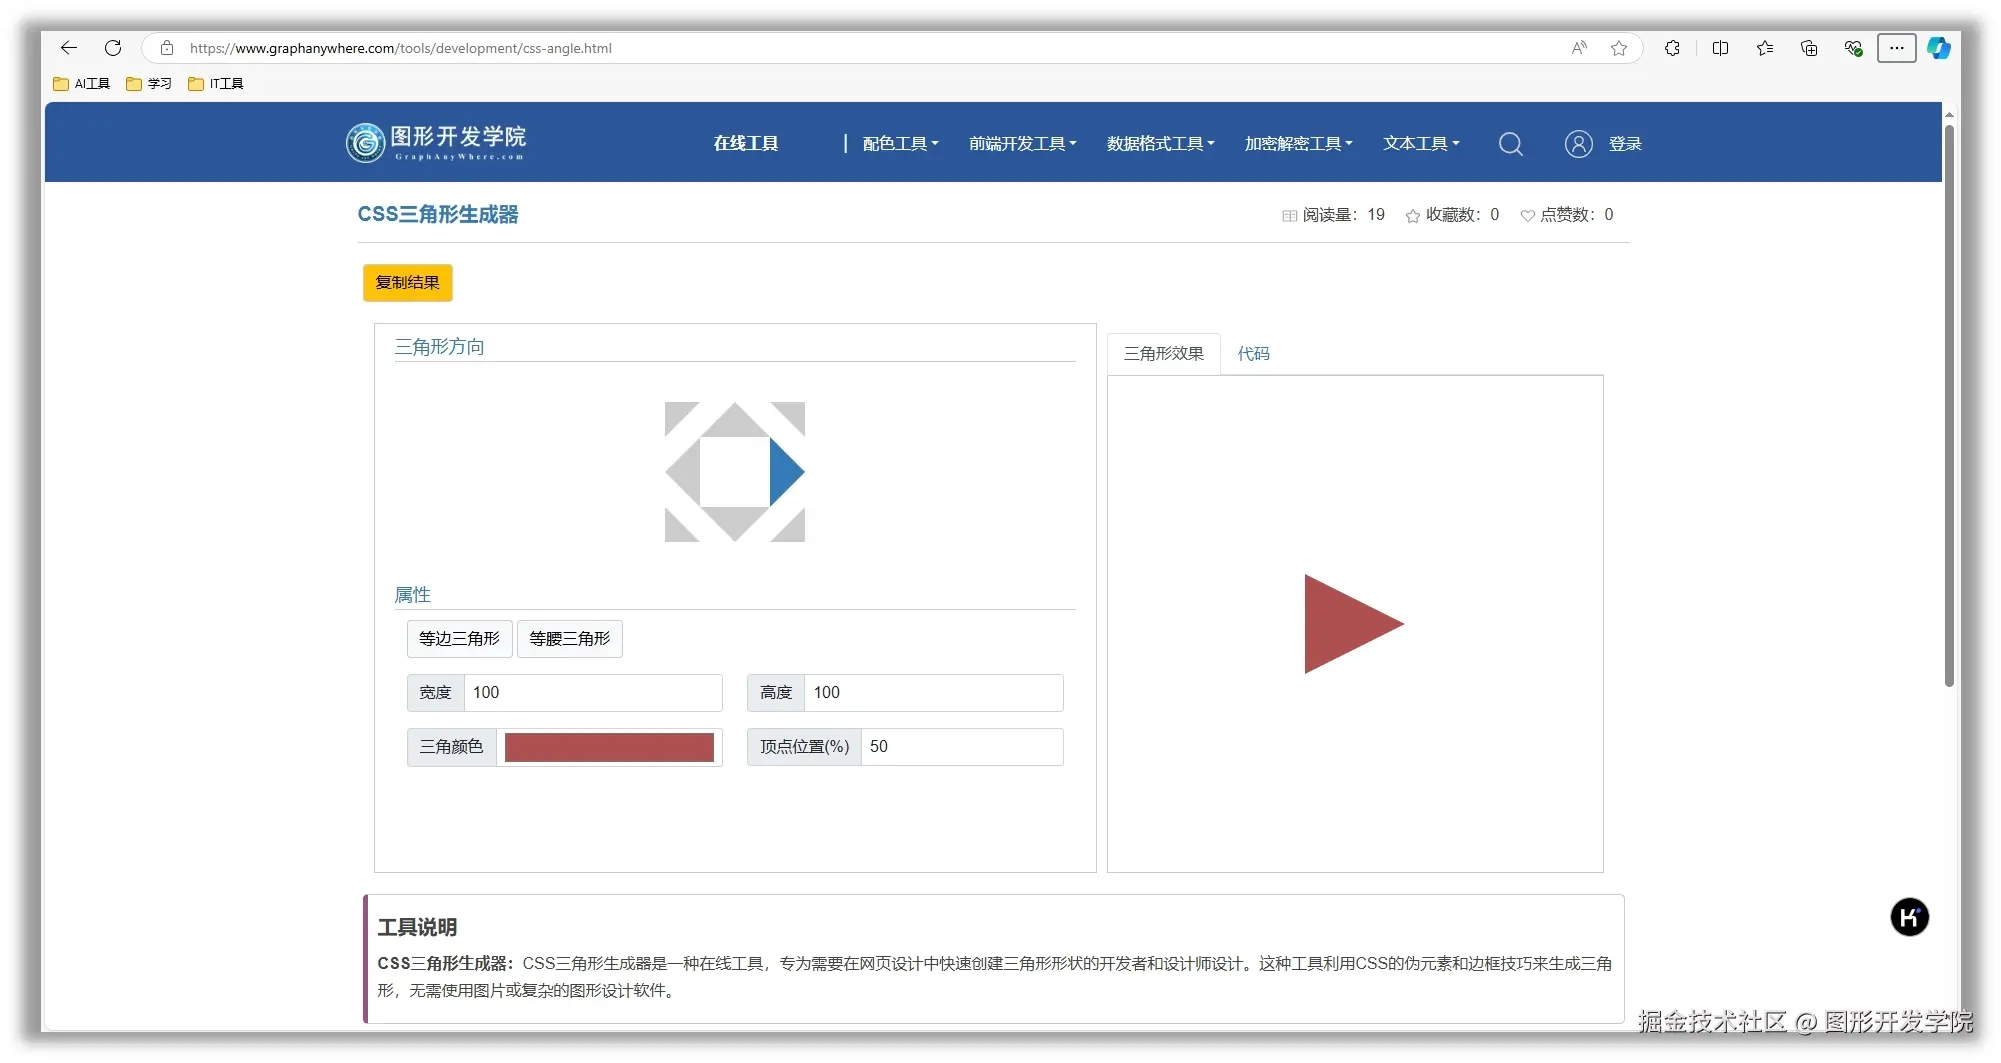Select the blue right-pointing triangle direction
The width and height of the screenshot is (2001, 1063).
tap(787, 472)
